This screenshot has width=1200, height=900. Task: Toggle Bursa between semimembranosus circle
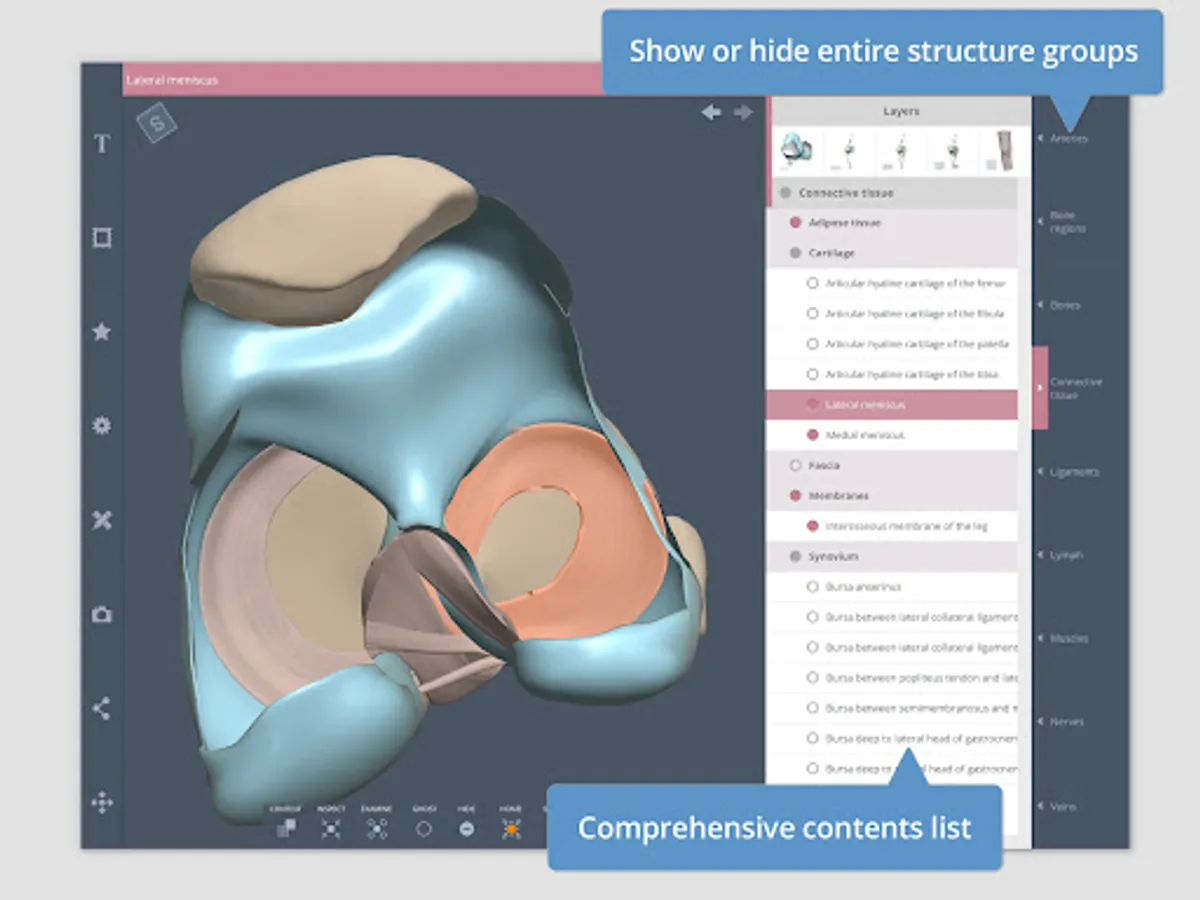pyautogui.click(x=812, y=708)
